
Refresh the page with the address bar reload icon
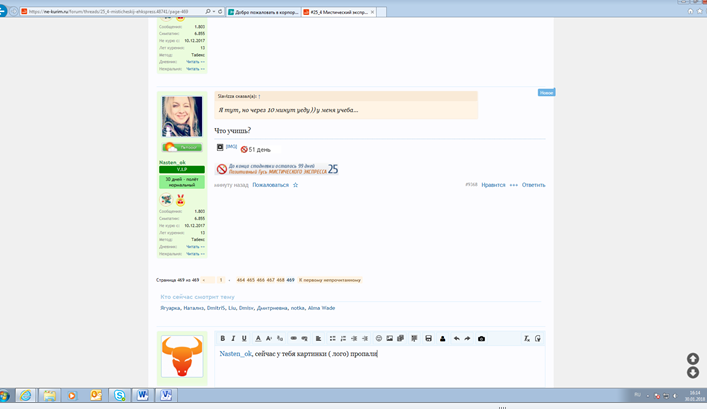tap(220, 11)
